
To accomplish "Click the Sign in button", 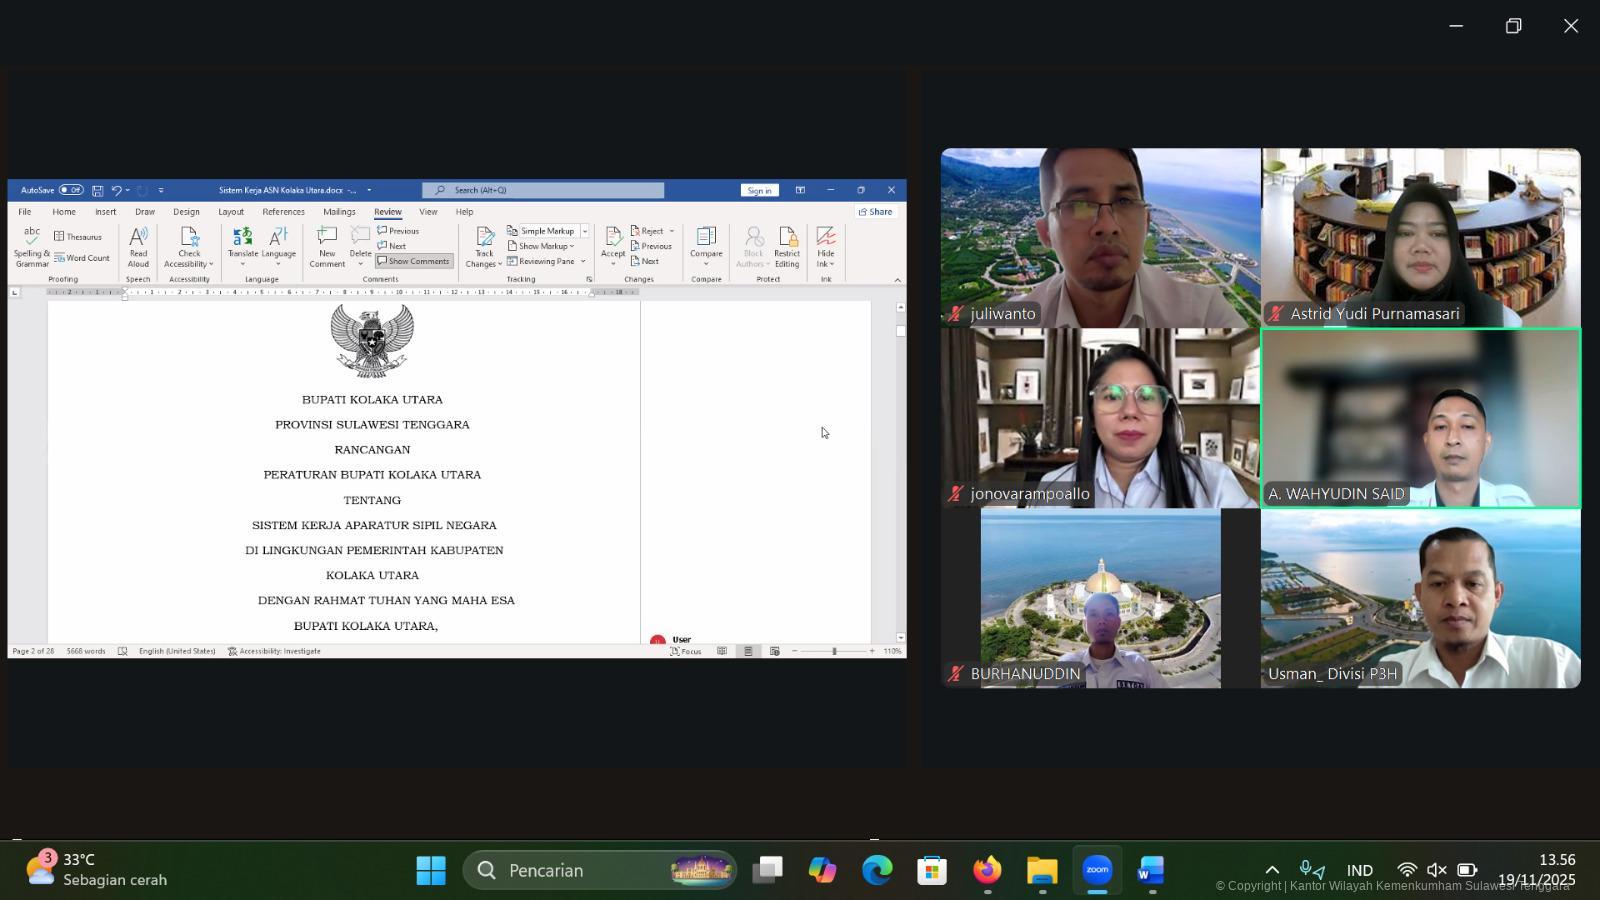I will [x=759, y=190].
